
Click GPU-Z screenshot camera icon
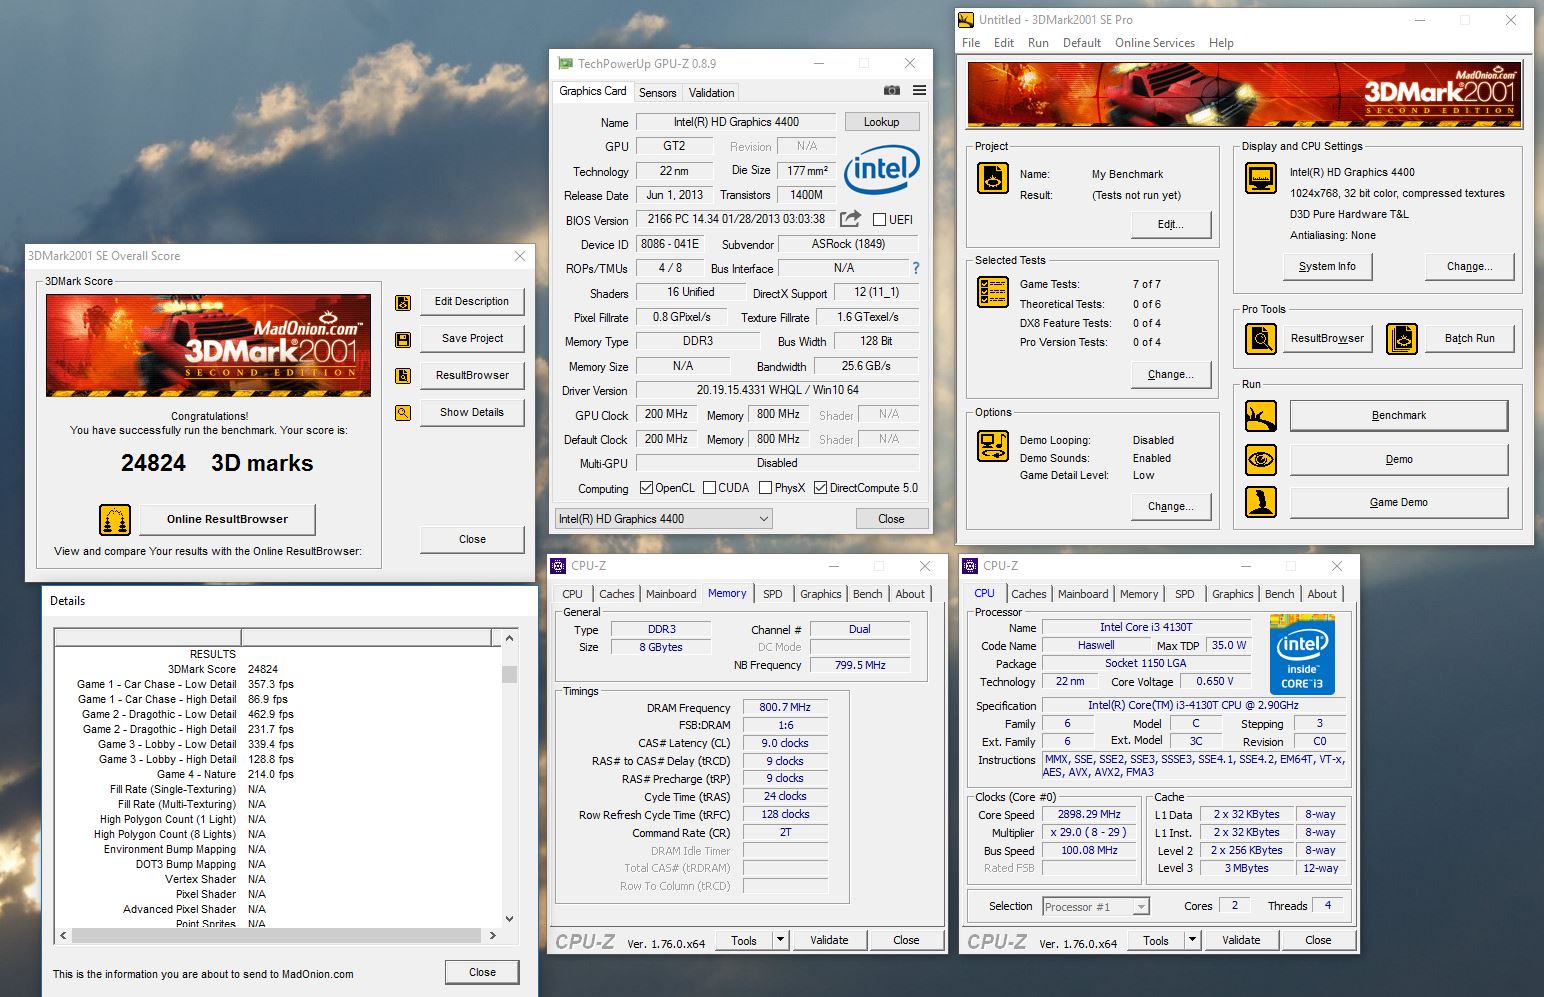(x=891, y=91)
